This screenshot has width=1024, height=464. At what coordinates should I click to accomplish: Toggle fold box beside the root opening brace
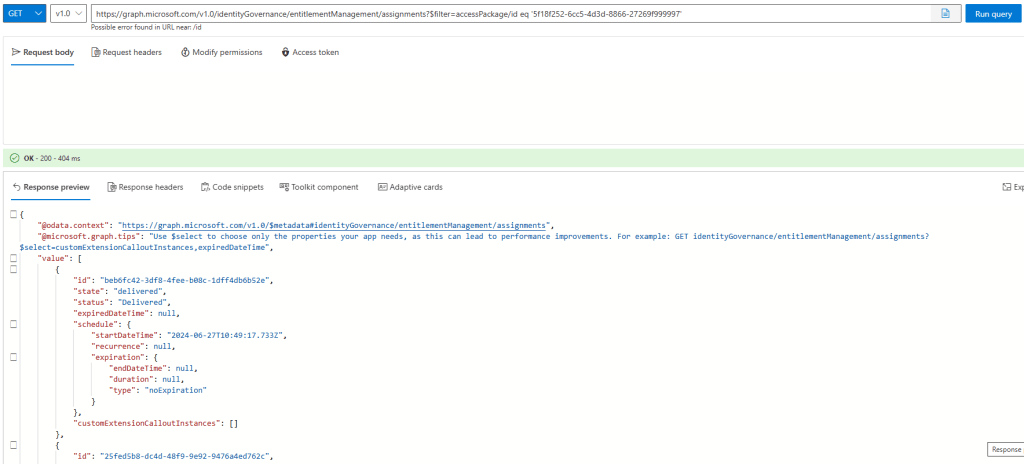pos(12,214)
